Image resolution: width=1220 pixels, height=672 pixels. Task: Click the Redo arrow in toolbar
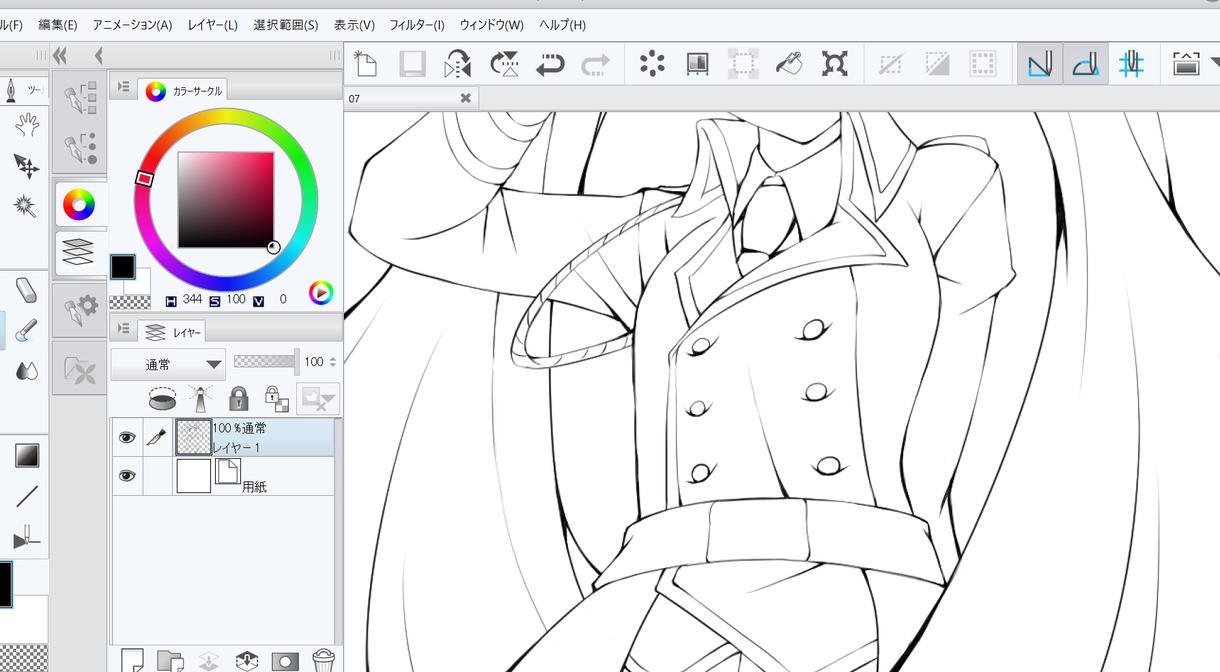(595, 65)
